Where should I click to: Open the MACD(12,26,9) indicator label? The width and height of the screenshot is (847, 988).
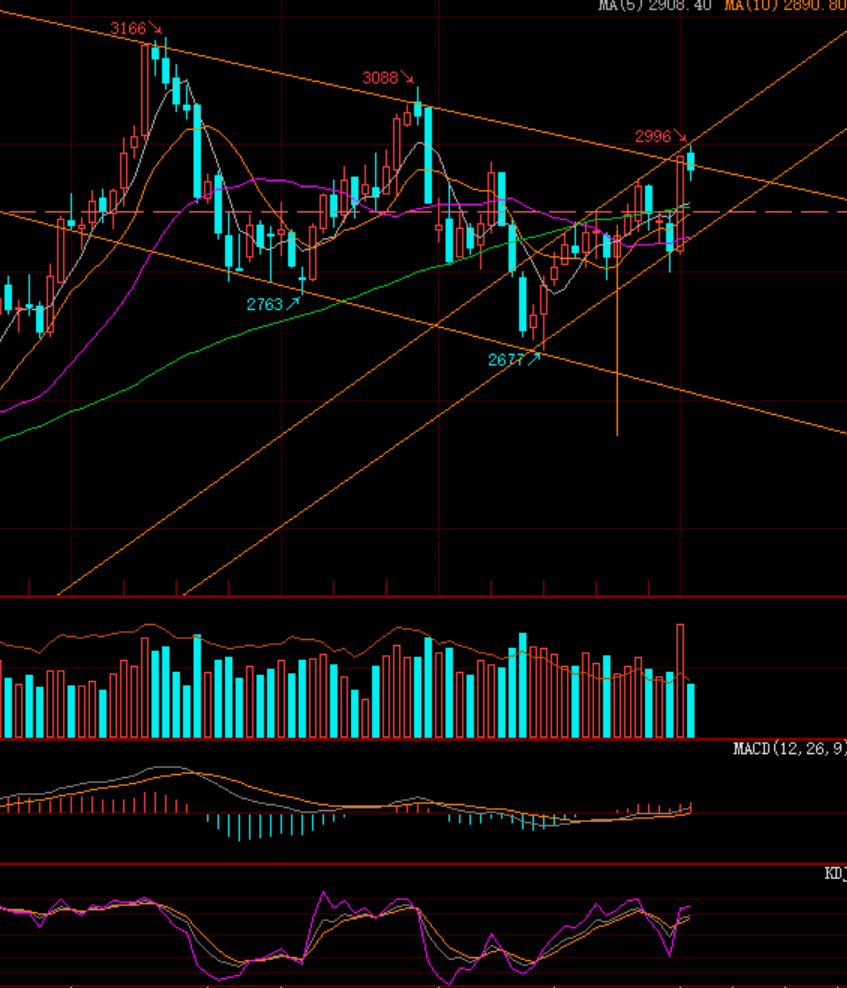click(x=790, y=749)
